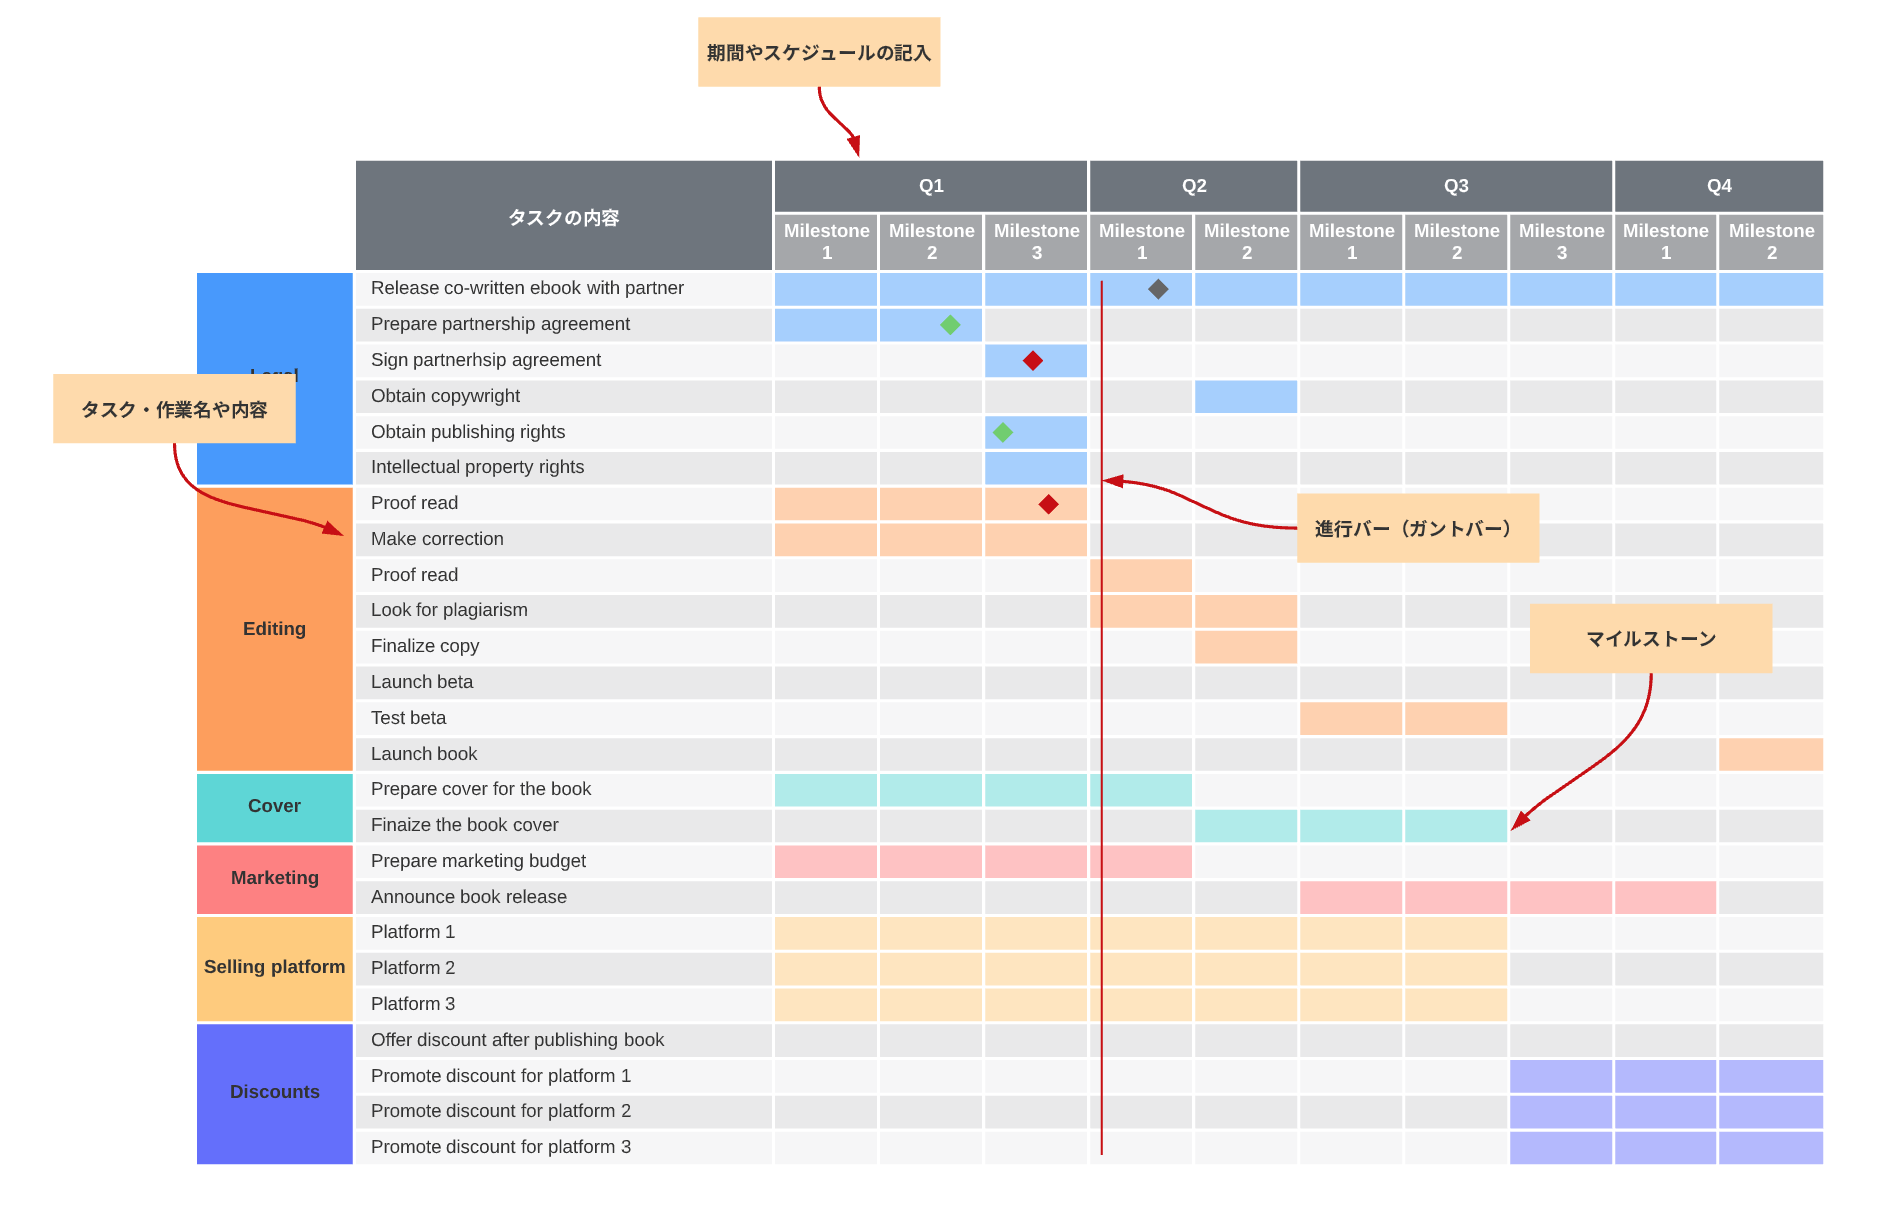Click red diamond in Sign partnership agreement row
1902x1224 pixels.
pyautogui.click(x=1033, y=361)
